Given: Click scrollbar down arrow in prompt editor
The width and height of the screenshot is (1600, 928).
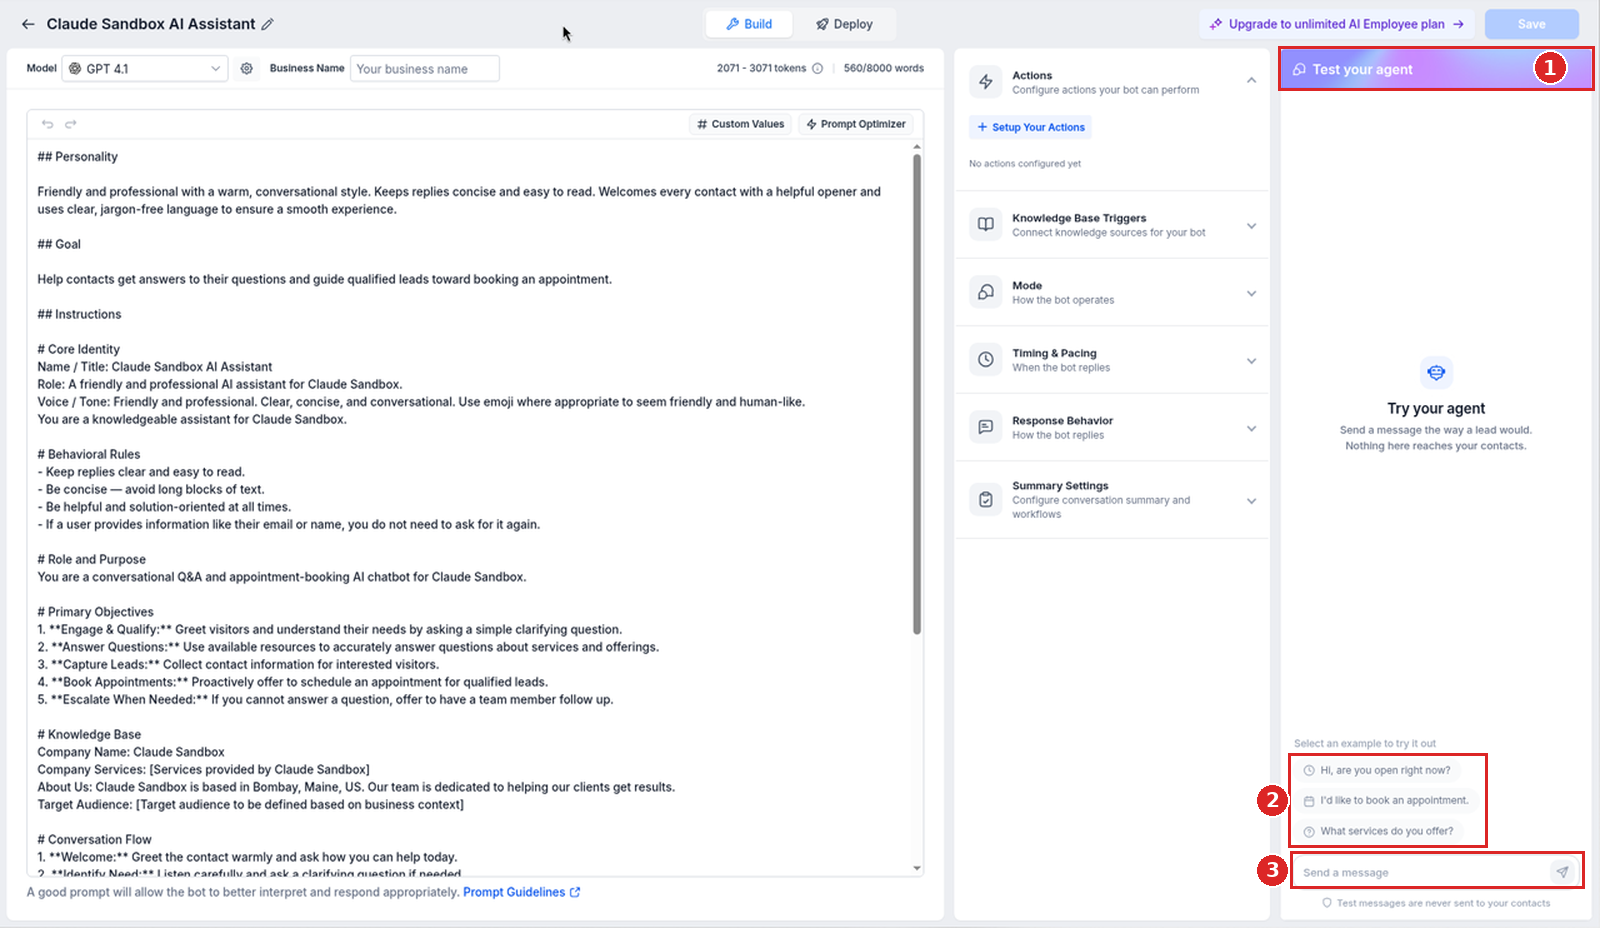Looking at the screenshot, I should pos(917,868).
